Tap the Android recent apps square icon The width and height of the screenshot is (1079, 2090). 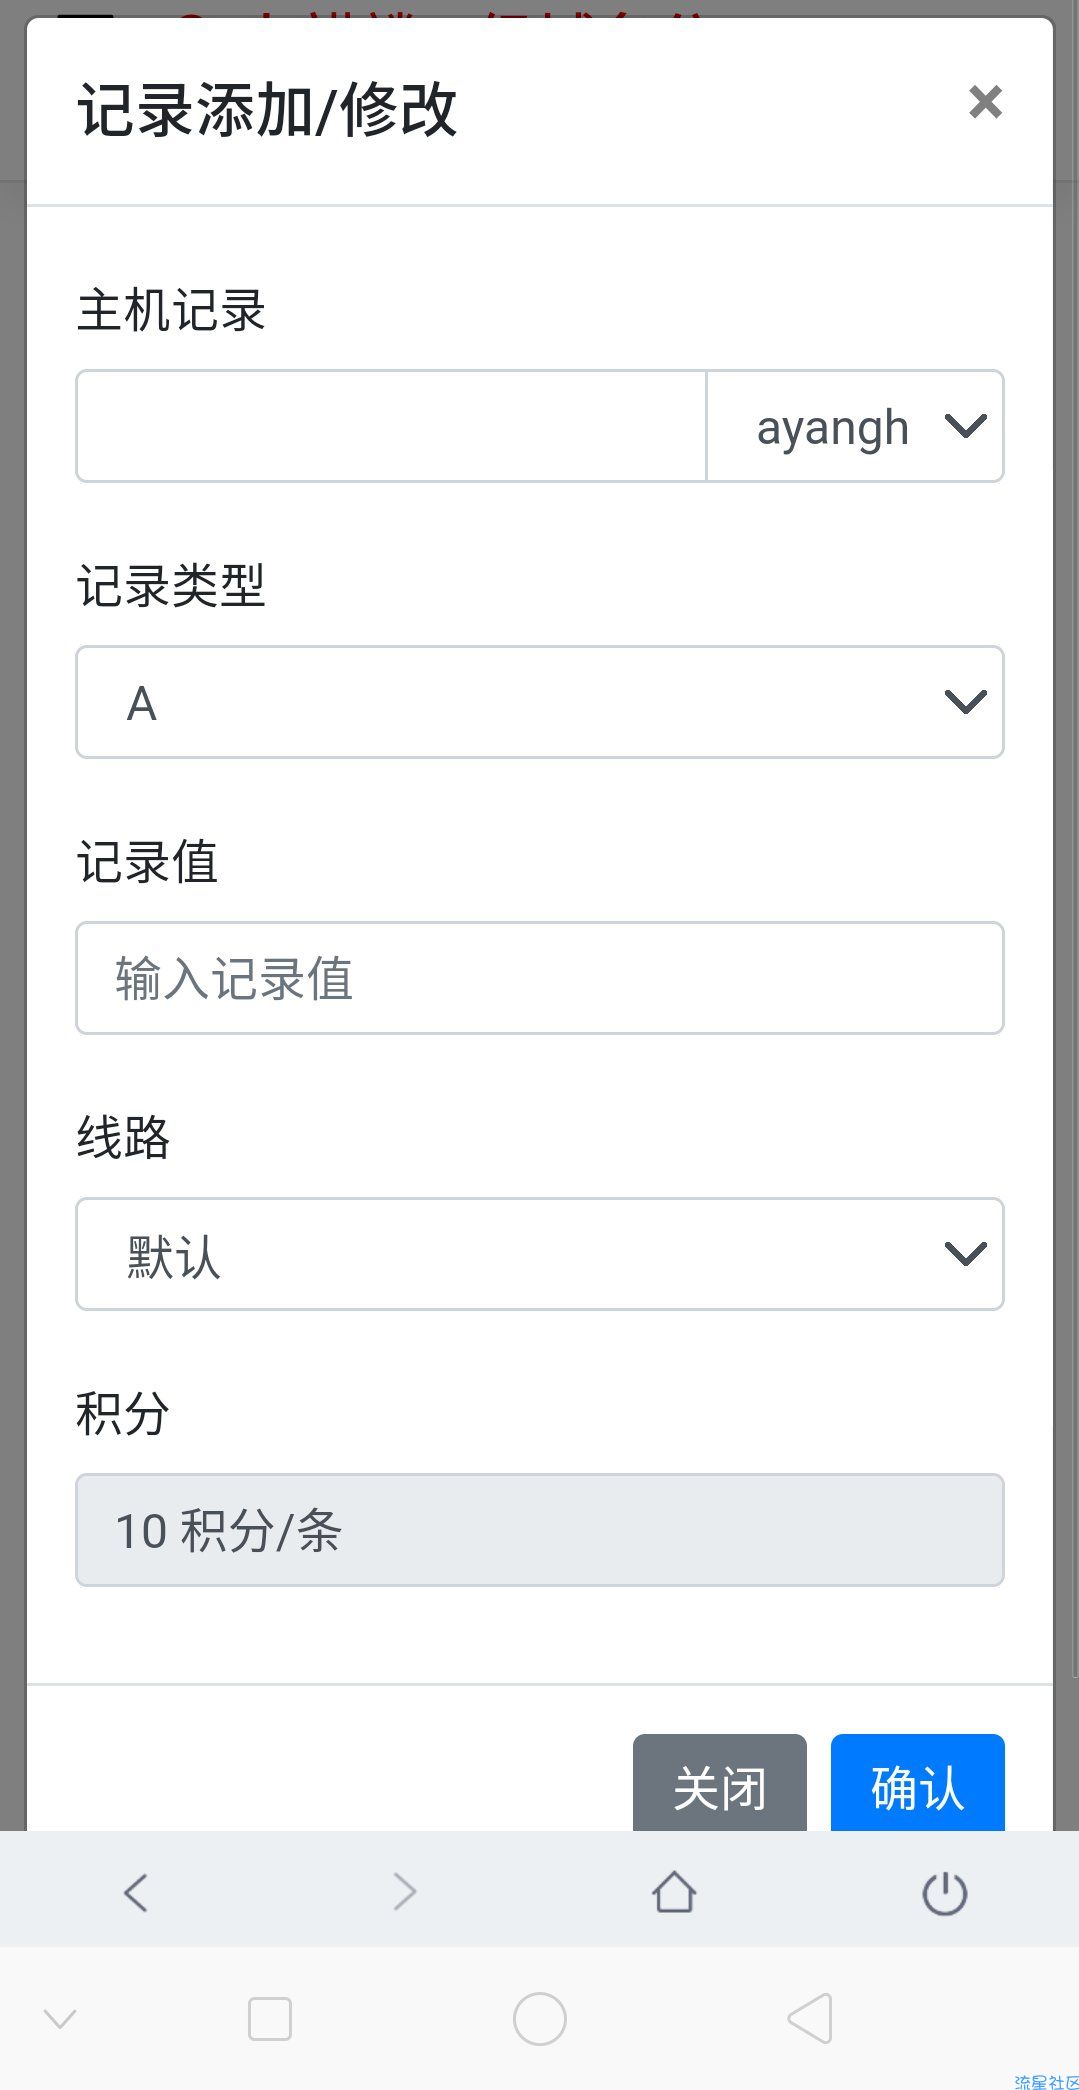(270, 2019)
